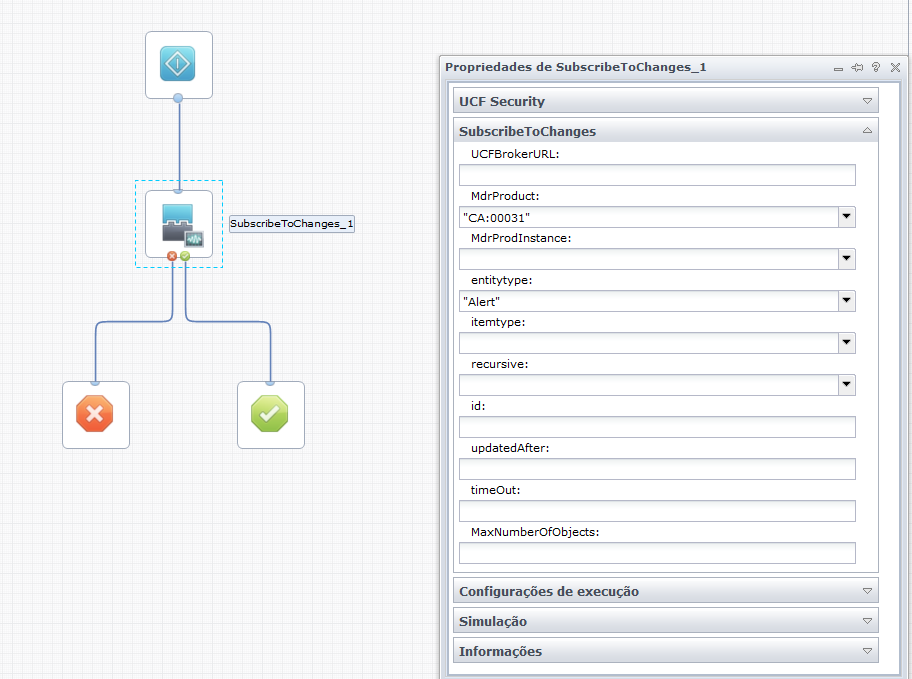Open the itemtype dropdown arrow
This screenshot has width=912, height=679.
847,343
